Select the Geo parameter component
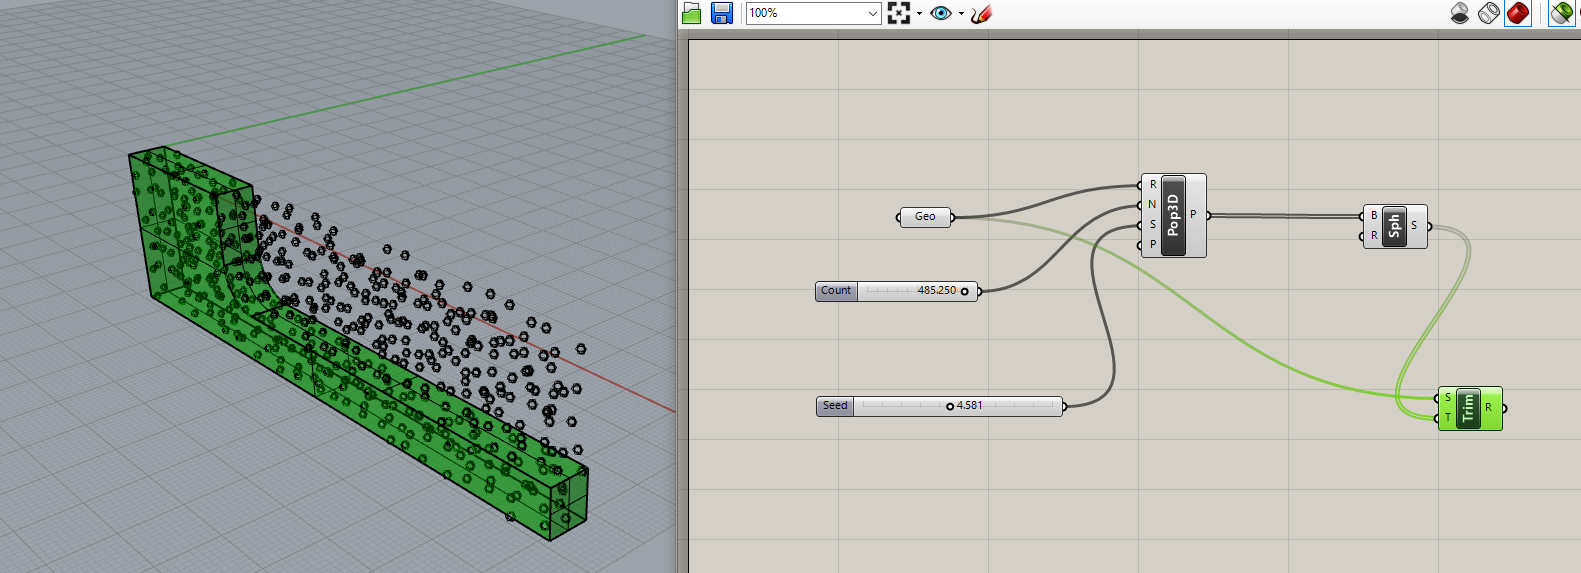 tap(925, 216)
